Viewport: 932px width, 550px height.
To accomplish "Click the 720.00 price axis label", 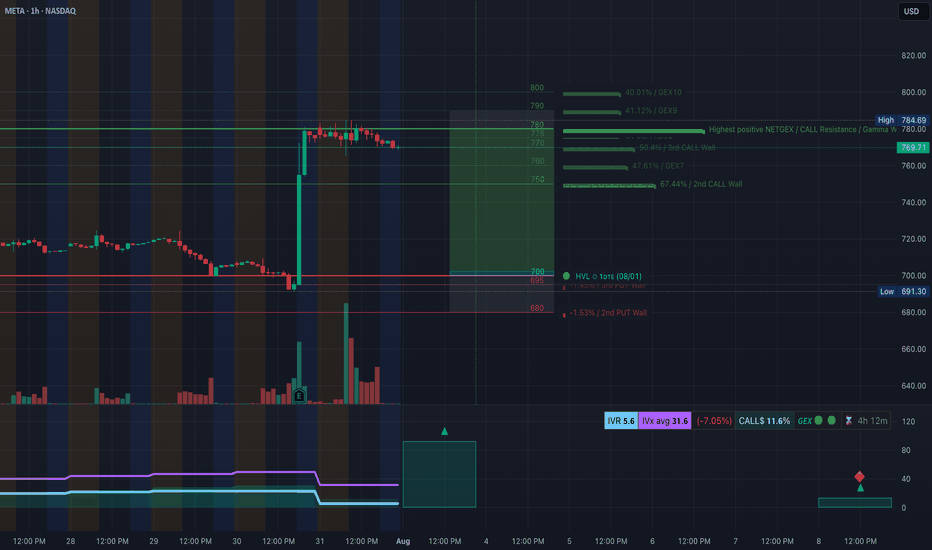I will (914, 239).
